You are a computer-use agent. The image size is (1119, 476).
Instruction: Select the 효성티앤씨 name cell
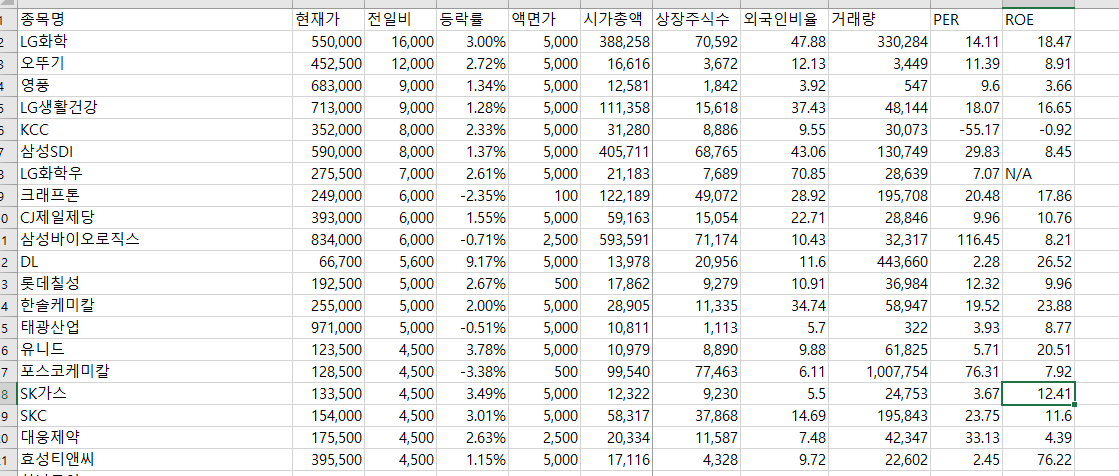(154, 460)
